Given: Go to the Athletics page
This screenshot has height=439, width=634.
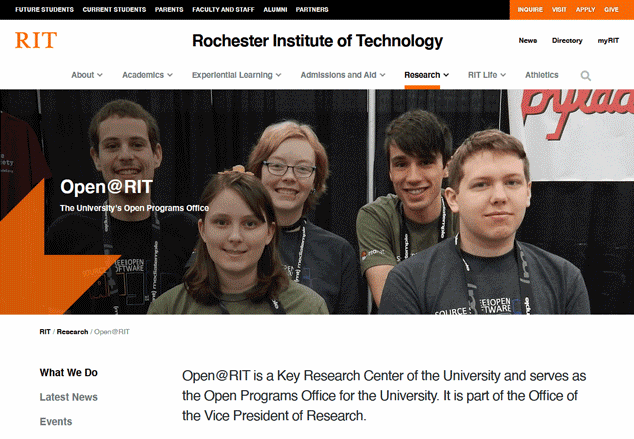Looking at the screenshot, I should pyautogui.click(x=541, y=75).
